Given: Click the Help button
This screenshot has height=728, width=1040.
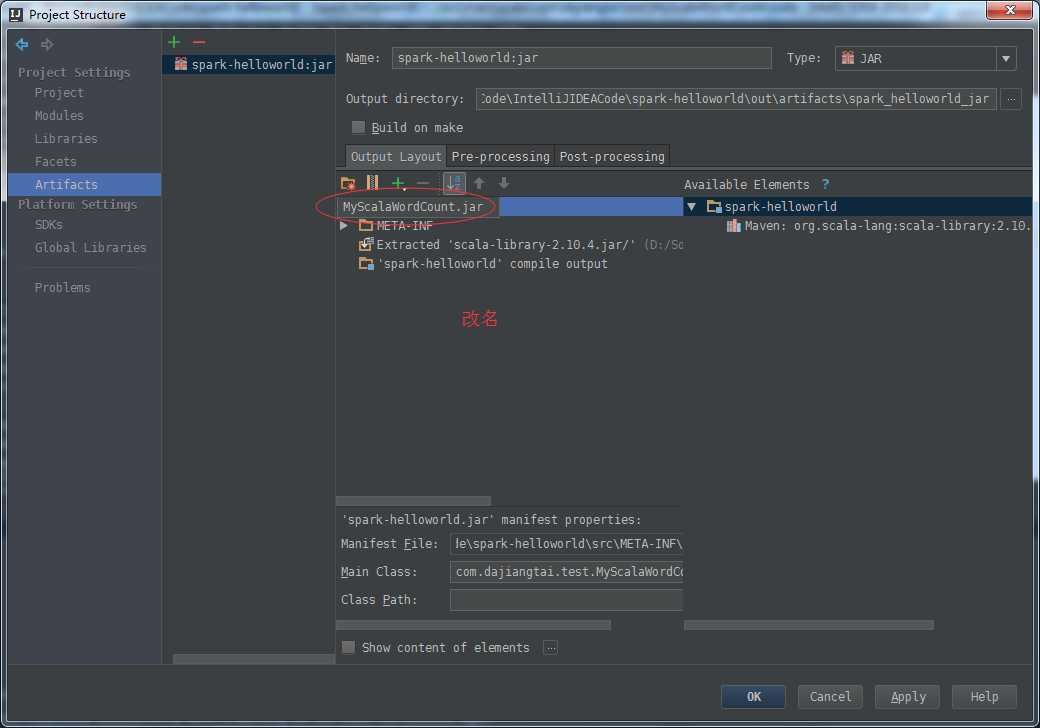Looking at the screenshot, I should click(x=984, y=697).
